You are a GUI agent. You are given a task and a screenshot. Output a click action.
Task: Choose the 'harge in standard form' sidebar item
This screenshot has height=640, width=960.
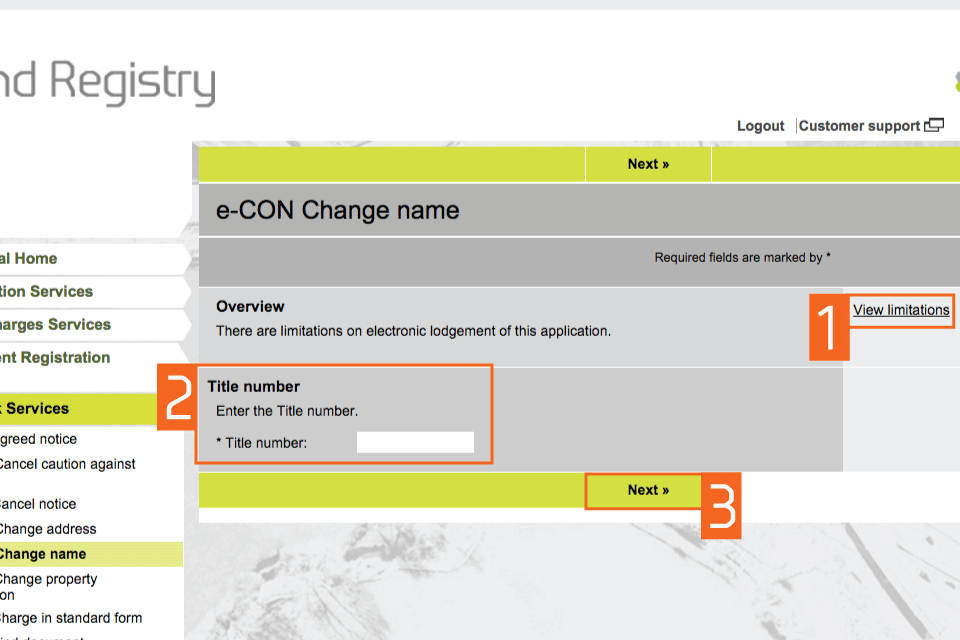(70, 618)
